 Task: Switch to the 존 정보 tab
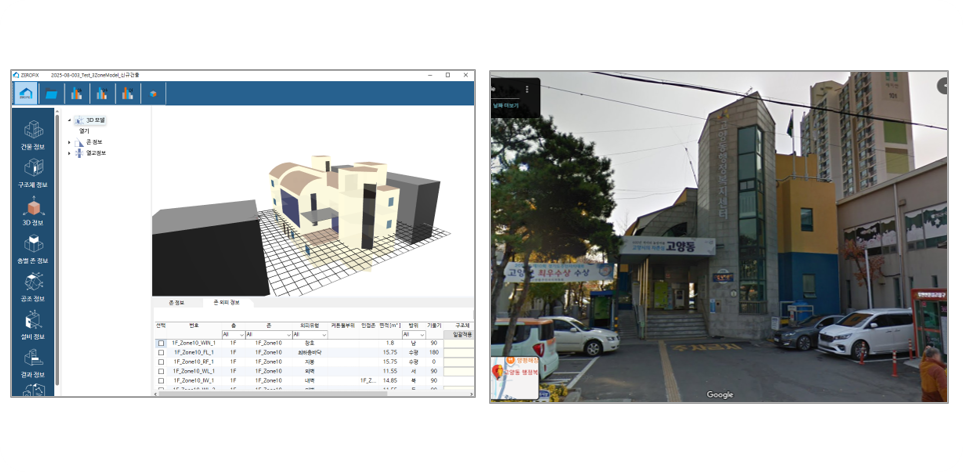click(177, 303)
